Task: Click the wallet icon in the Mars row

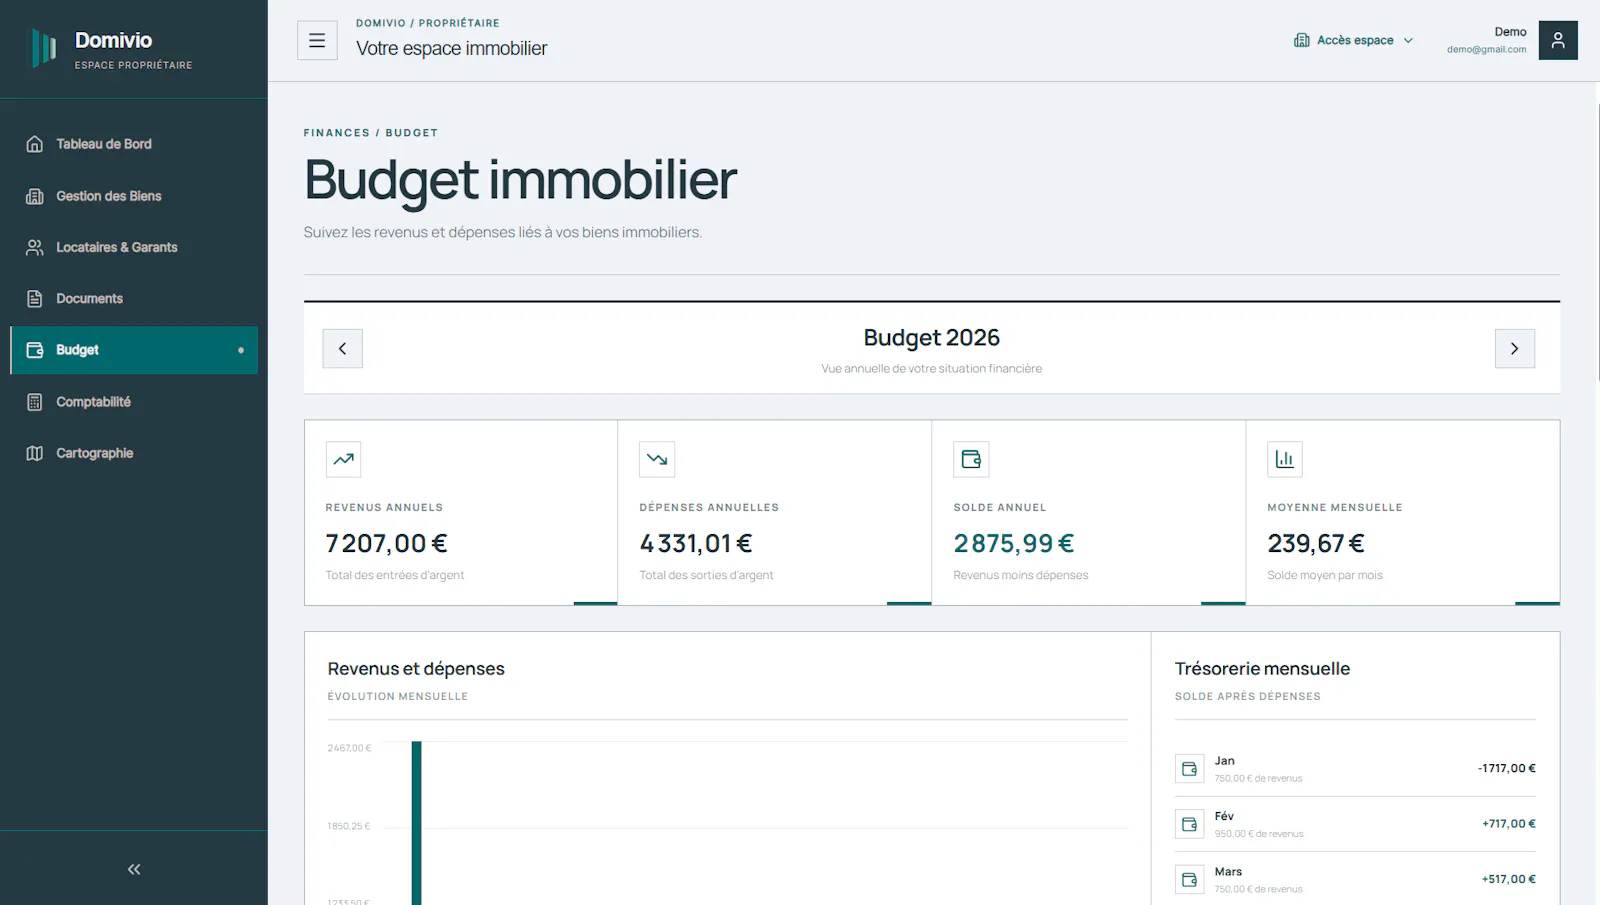Action: click(x=1189, y=879)
